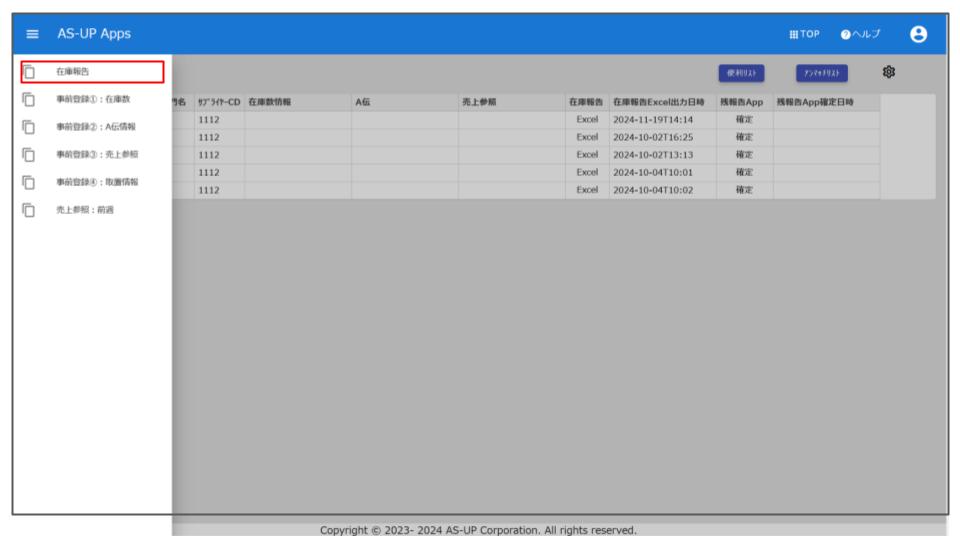Click the icon beside 事前登録②:A伝情報
960x540 pixels.
pos(30,127)
